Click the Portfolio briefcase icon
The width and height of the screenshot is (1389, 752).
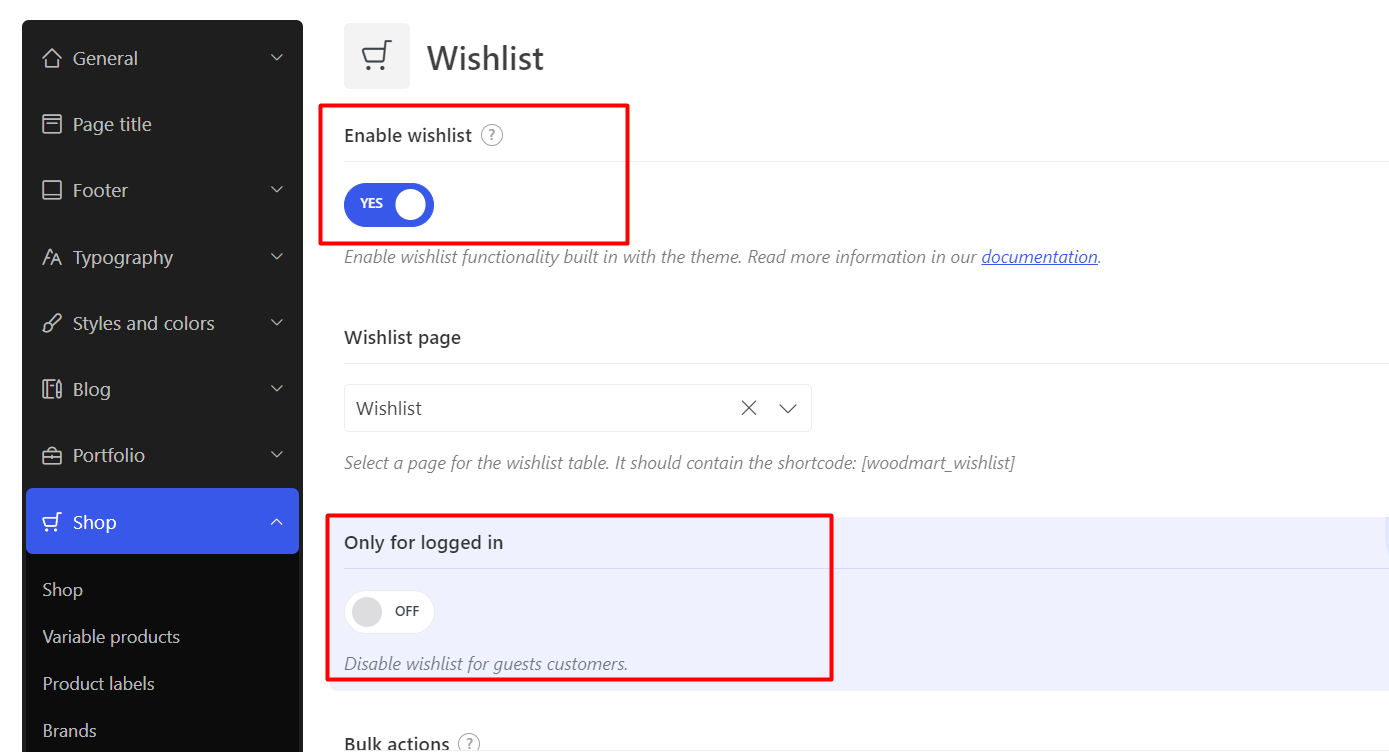(x=52, y=455)
